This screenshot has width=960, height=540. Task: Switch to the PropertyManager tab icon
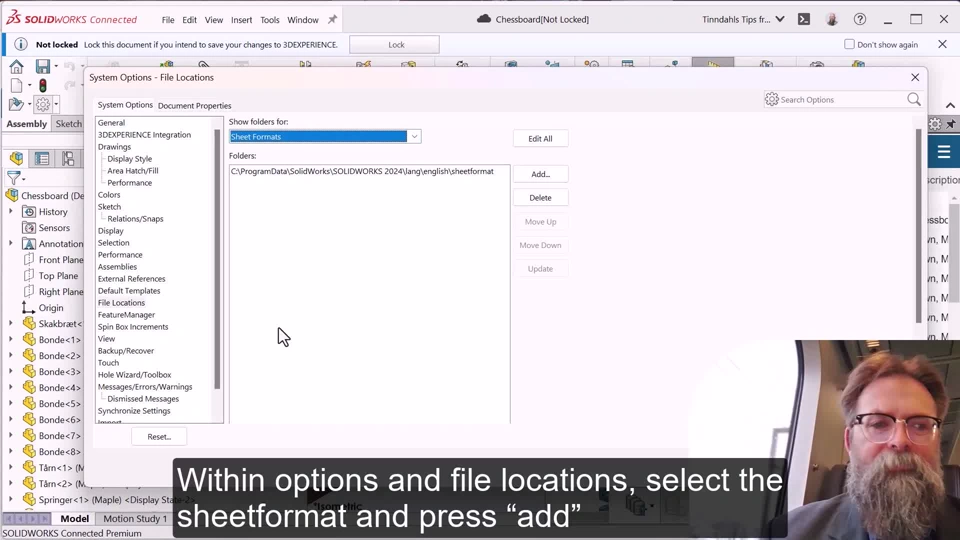pos(42,159)
